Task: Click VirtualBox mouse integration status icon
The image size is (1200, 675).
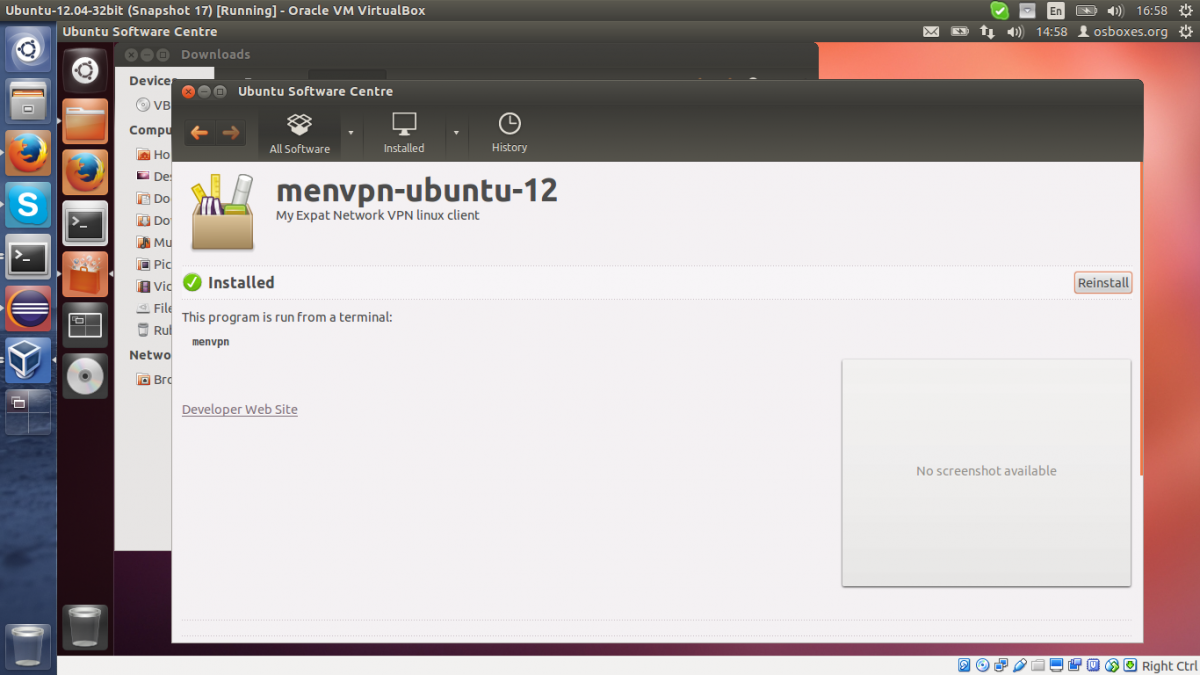Action: pos(1112,665)
